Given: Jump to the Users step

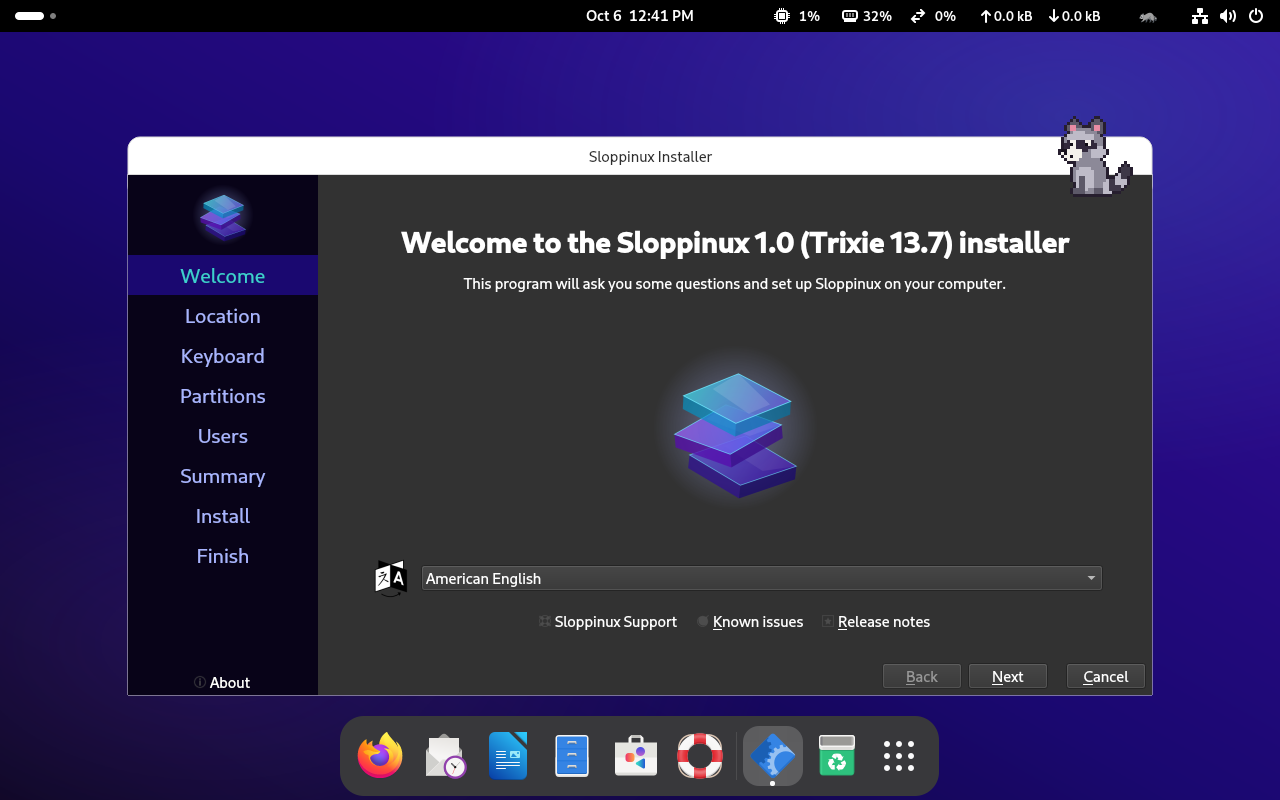Looking at the screenshot, I should point(223,436).
